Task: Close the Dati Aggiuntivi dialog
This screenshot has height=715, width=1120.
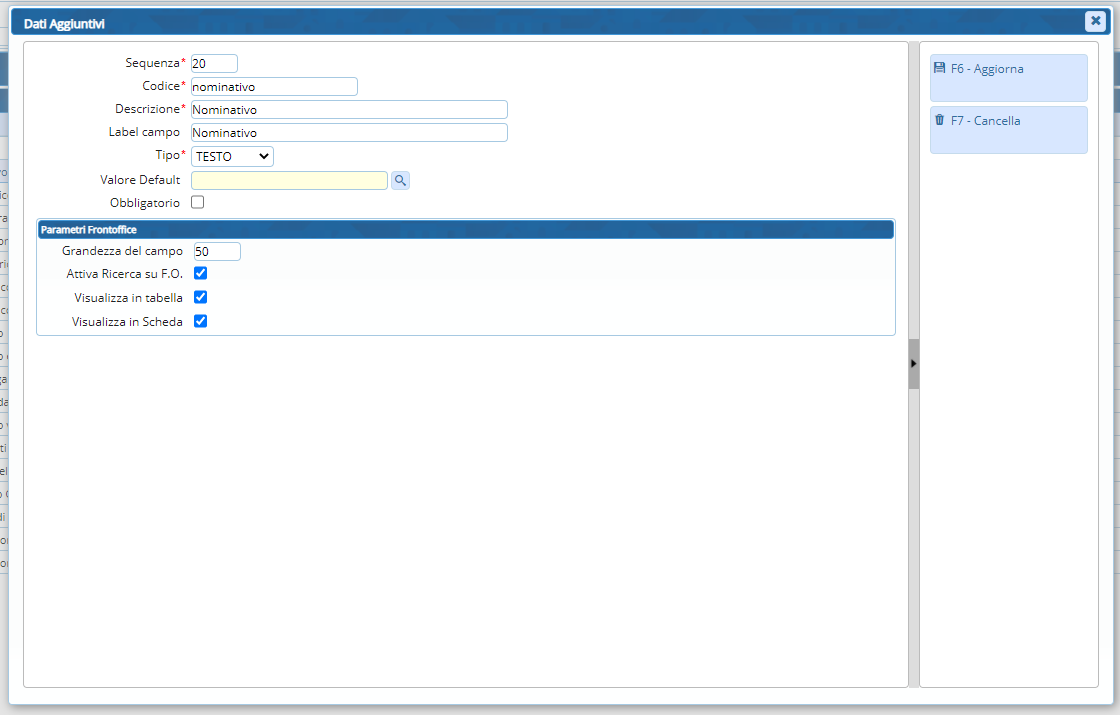Action: [x=1095, y=22]
